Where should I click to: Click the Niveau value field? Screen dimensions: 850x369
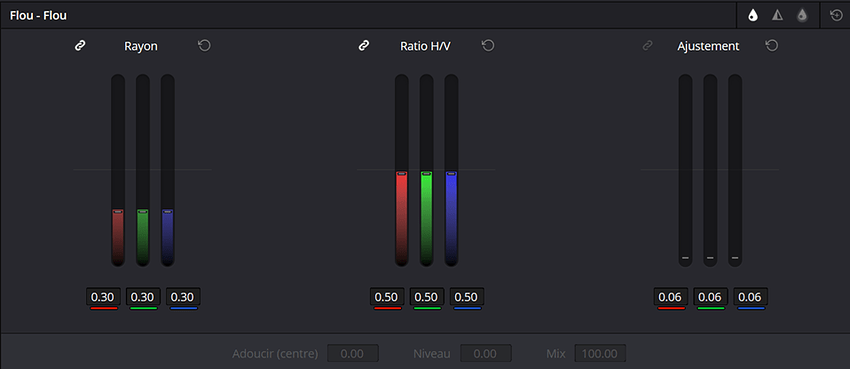(486, 354)
